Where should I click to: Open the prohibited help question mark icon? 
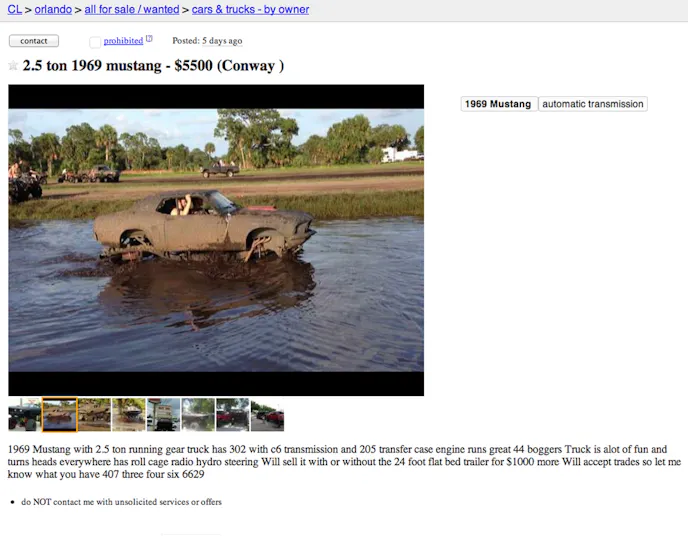[x=149, y=39]
